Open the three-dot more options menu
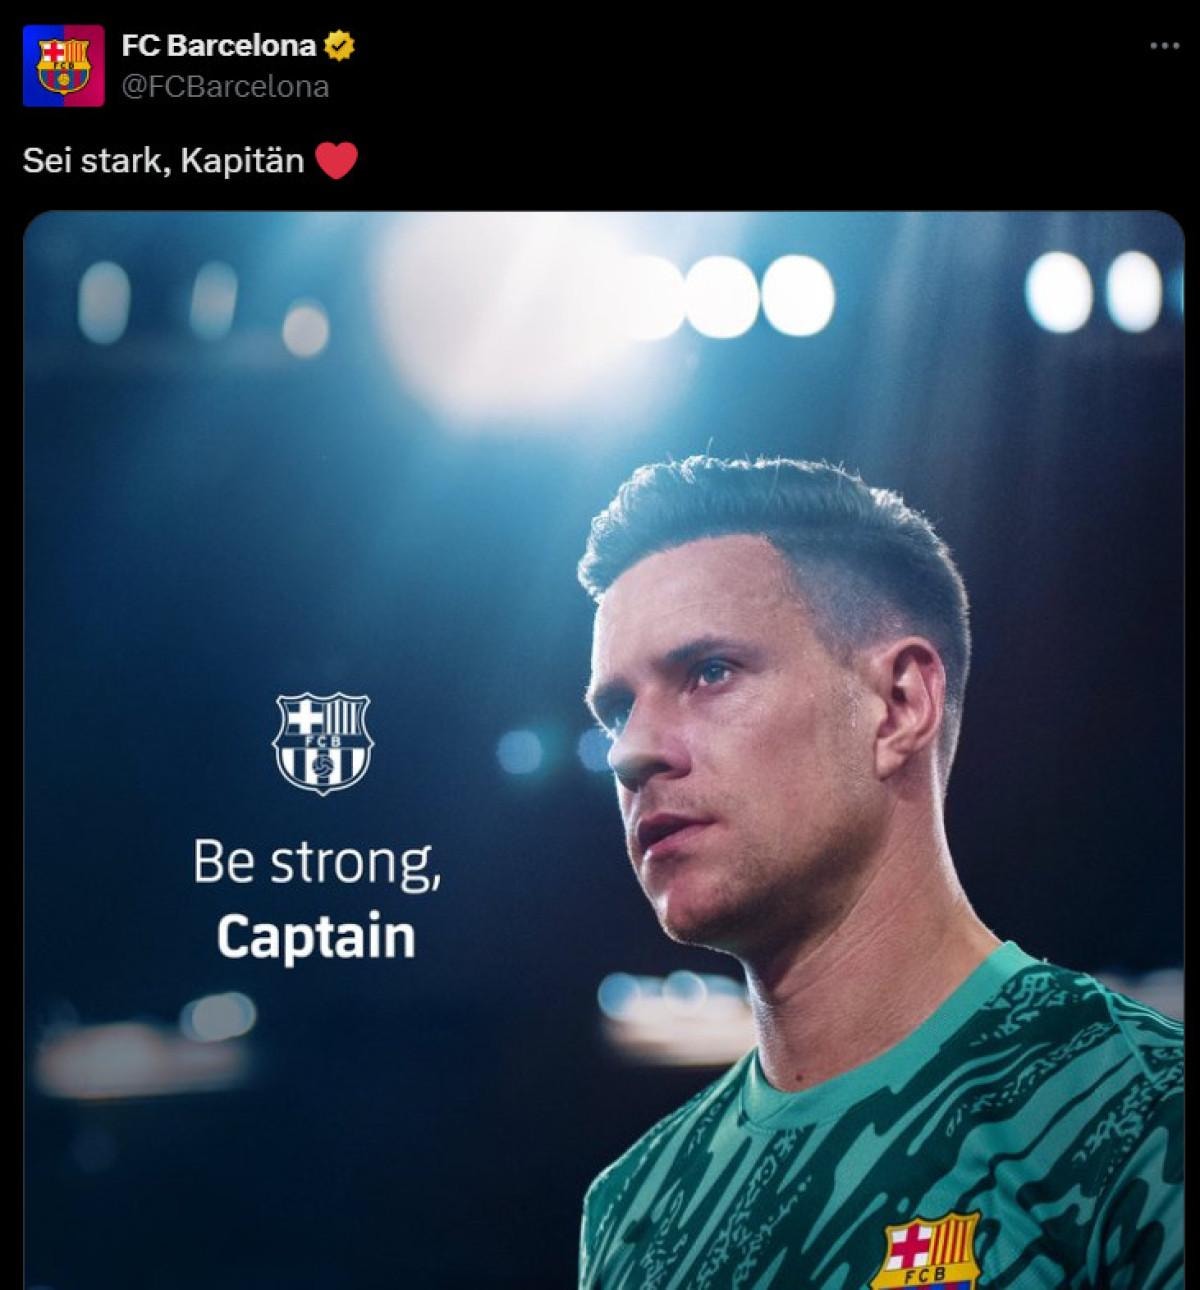 click(1164, 46)
